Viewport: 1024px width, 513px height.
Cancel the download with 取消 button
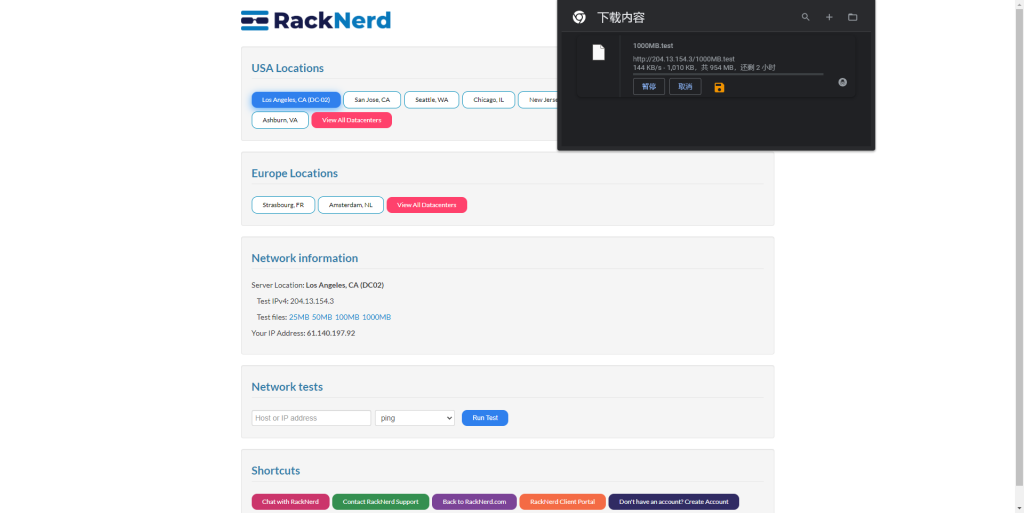(x=685, y=87)
